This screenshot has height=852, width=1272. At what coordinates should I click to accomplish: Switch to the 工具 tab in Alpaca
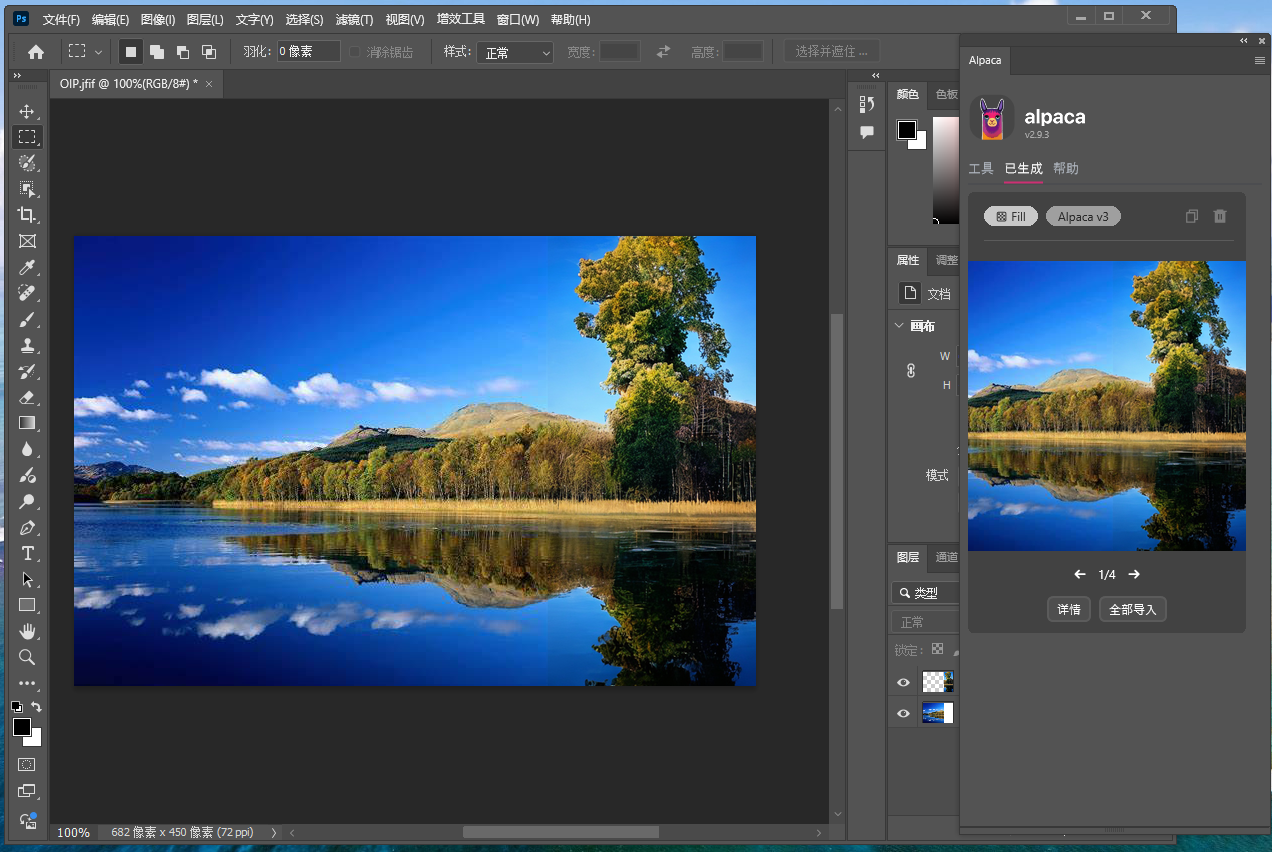(x=981, y=169)
